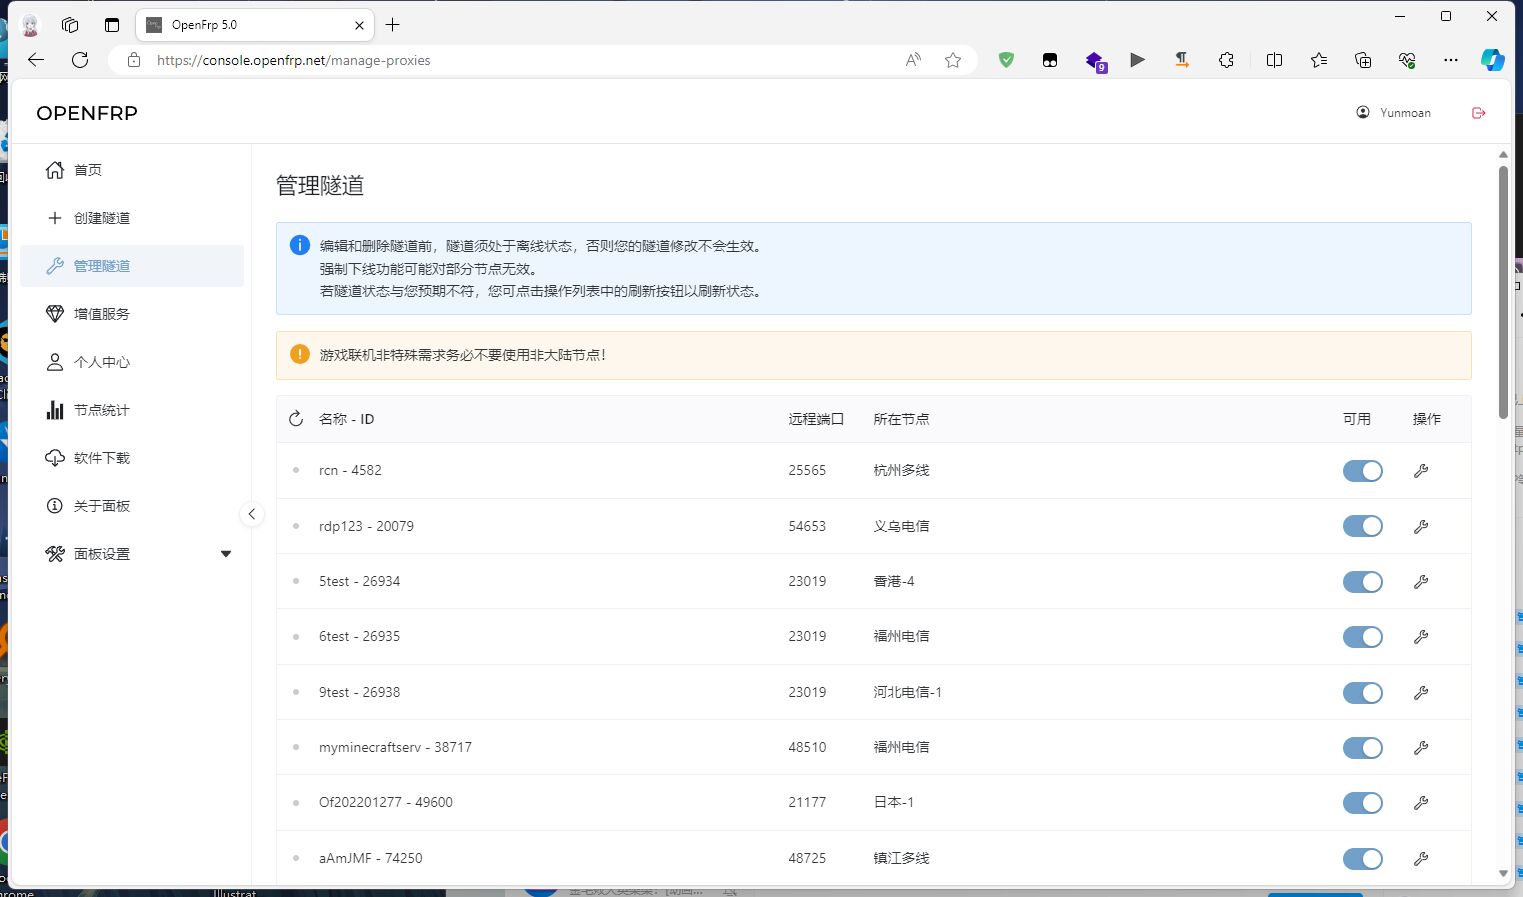The height and width of the screenshot is (897, 1523).
Task: Open wrench actions for rcn - 4582
Action: [1420, 471]
